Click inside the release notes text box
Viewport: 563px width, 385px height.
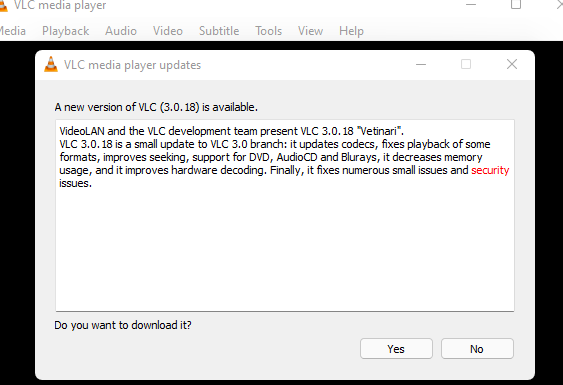285,215
